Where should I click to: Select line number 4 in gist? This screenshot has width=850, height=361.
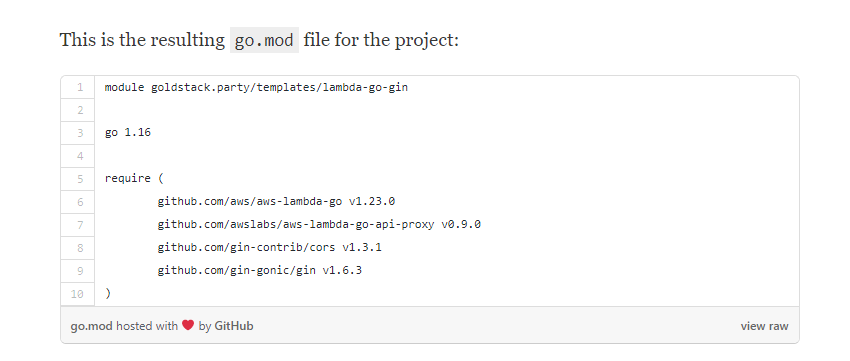click(x=80, y=156)
